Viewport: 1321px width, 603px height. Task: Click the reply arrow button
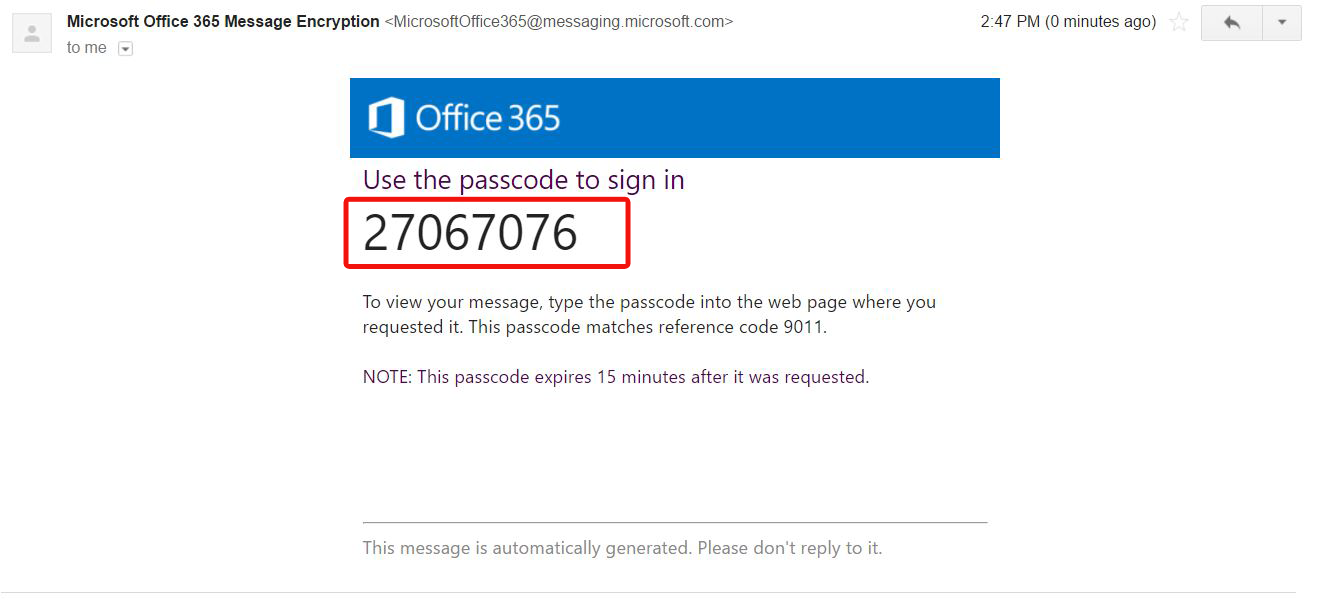(1231, 22)
